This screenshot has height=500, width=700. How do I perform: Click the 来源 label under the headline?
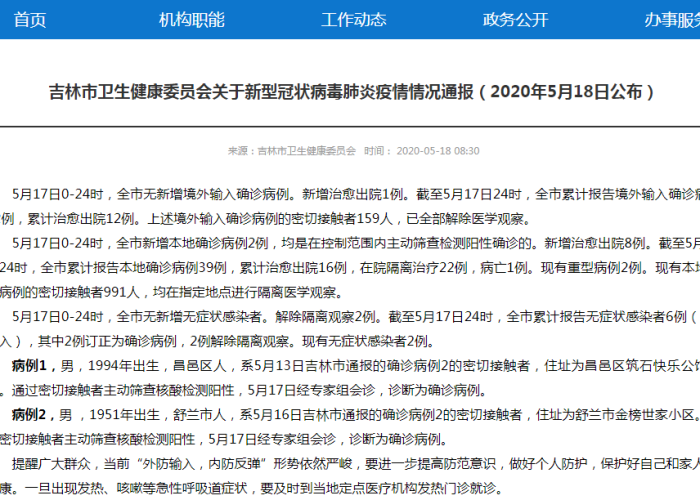coord(236,151)
